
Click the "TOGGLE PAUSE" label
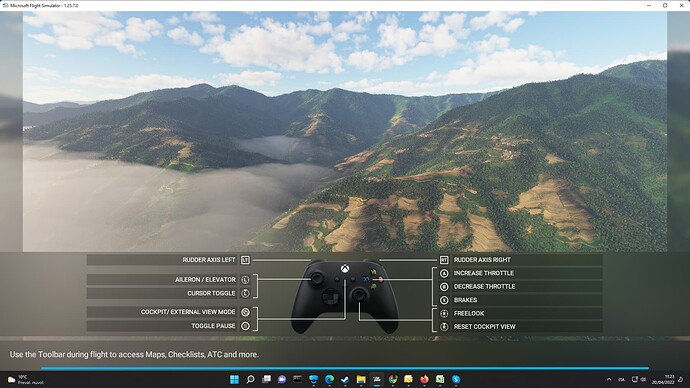click(213, 326)
